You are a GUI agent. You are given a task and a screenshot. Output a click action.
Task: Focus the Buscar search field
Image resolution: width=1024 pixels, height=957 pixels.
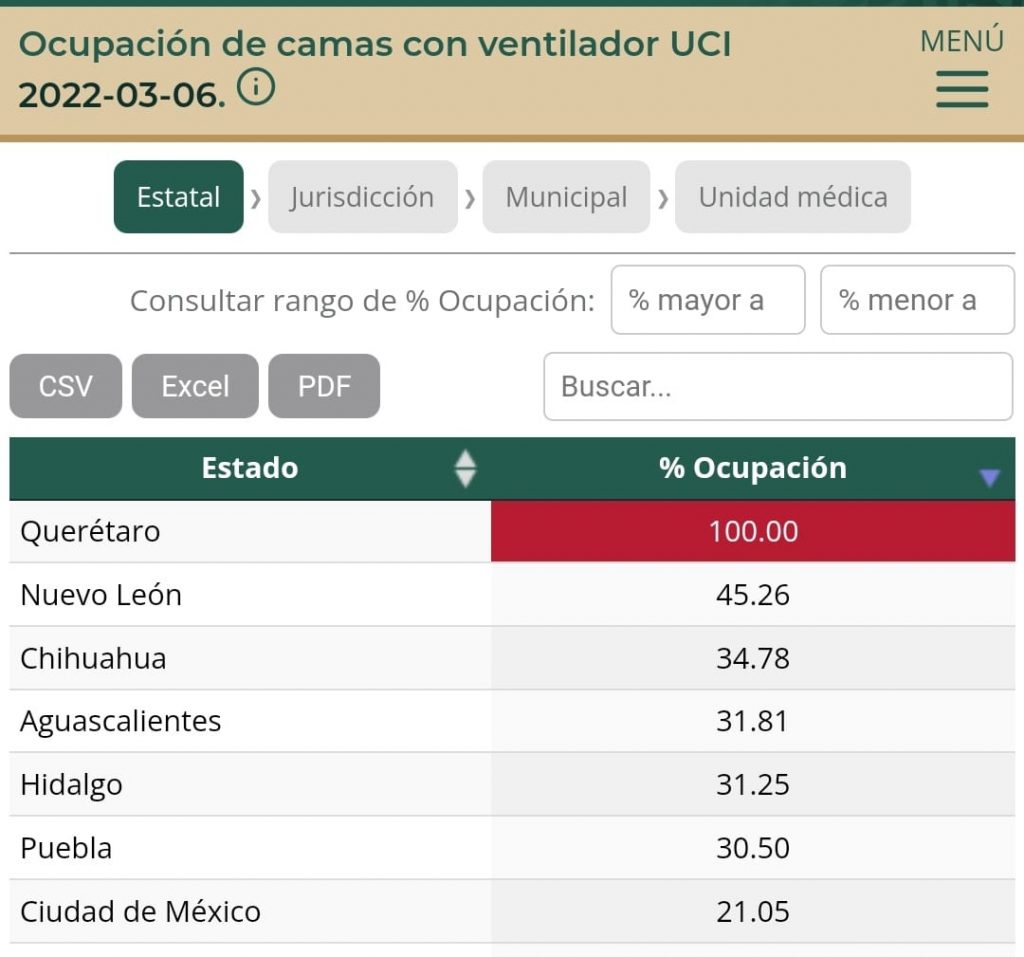coord(777,386)
